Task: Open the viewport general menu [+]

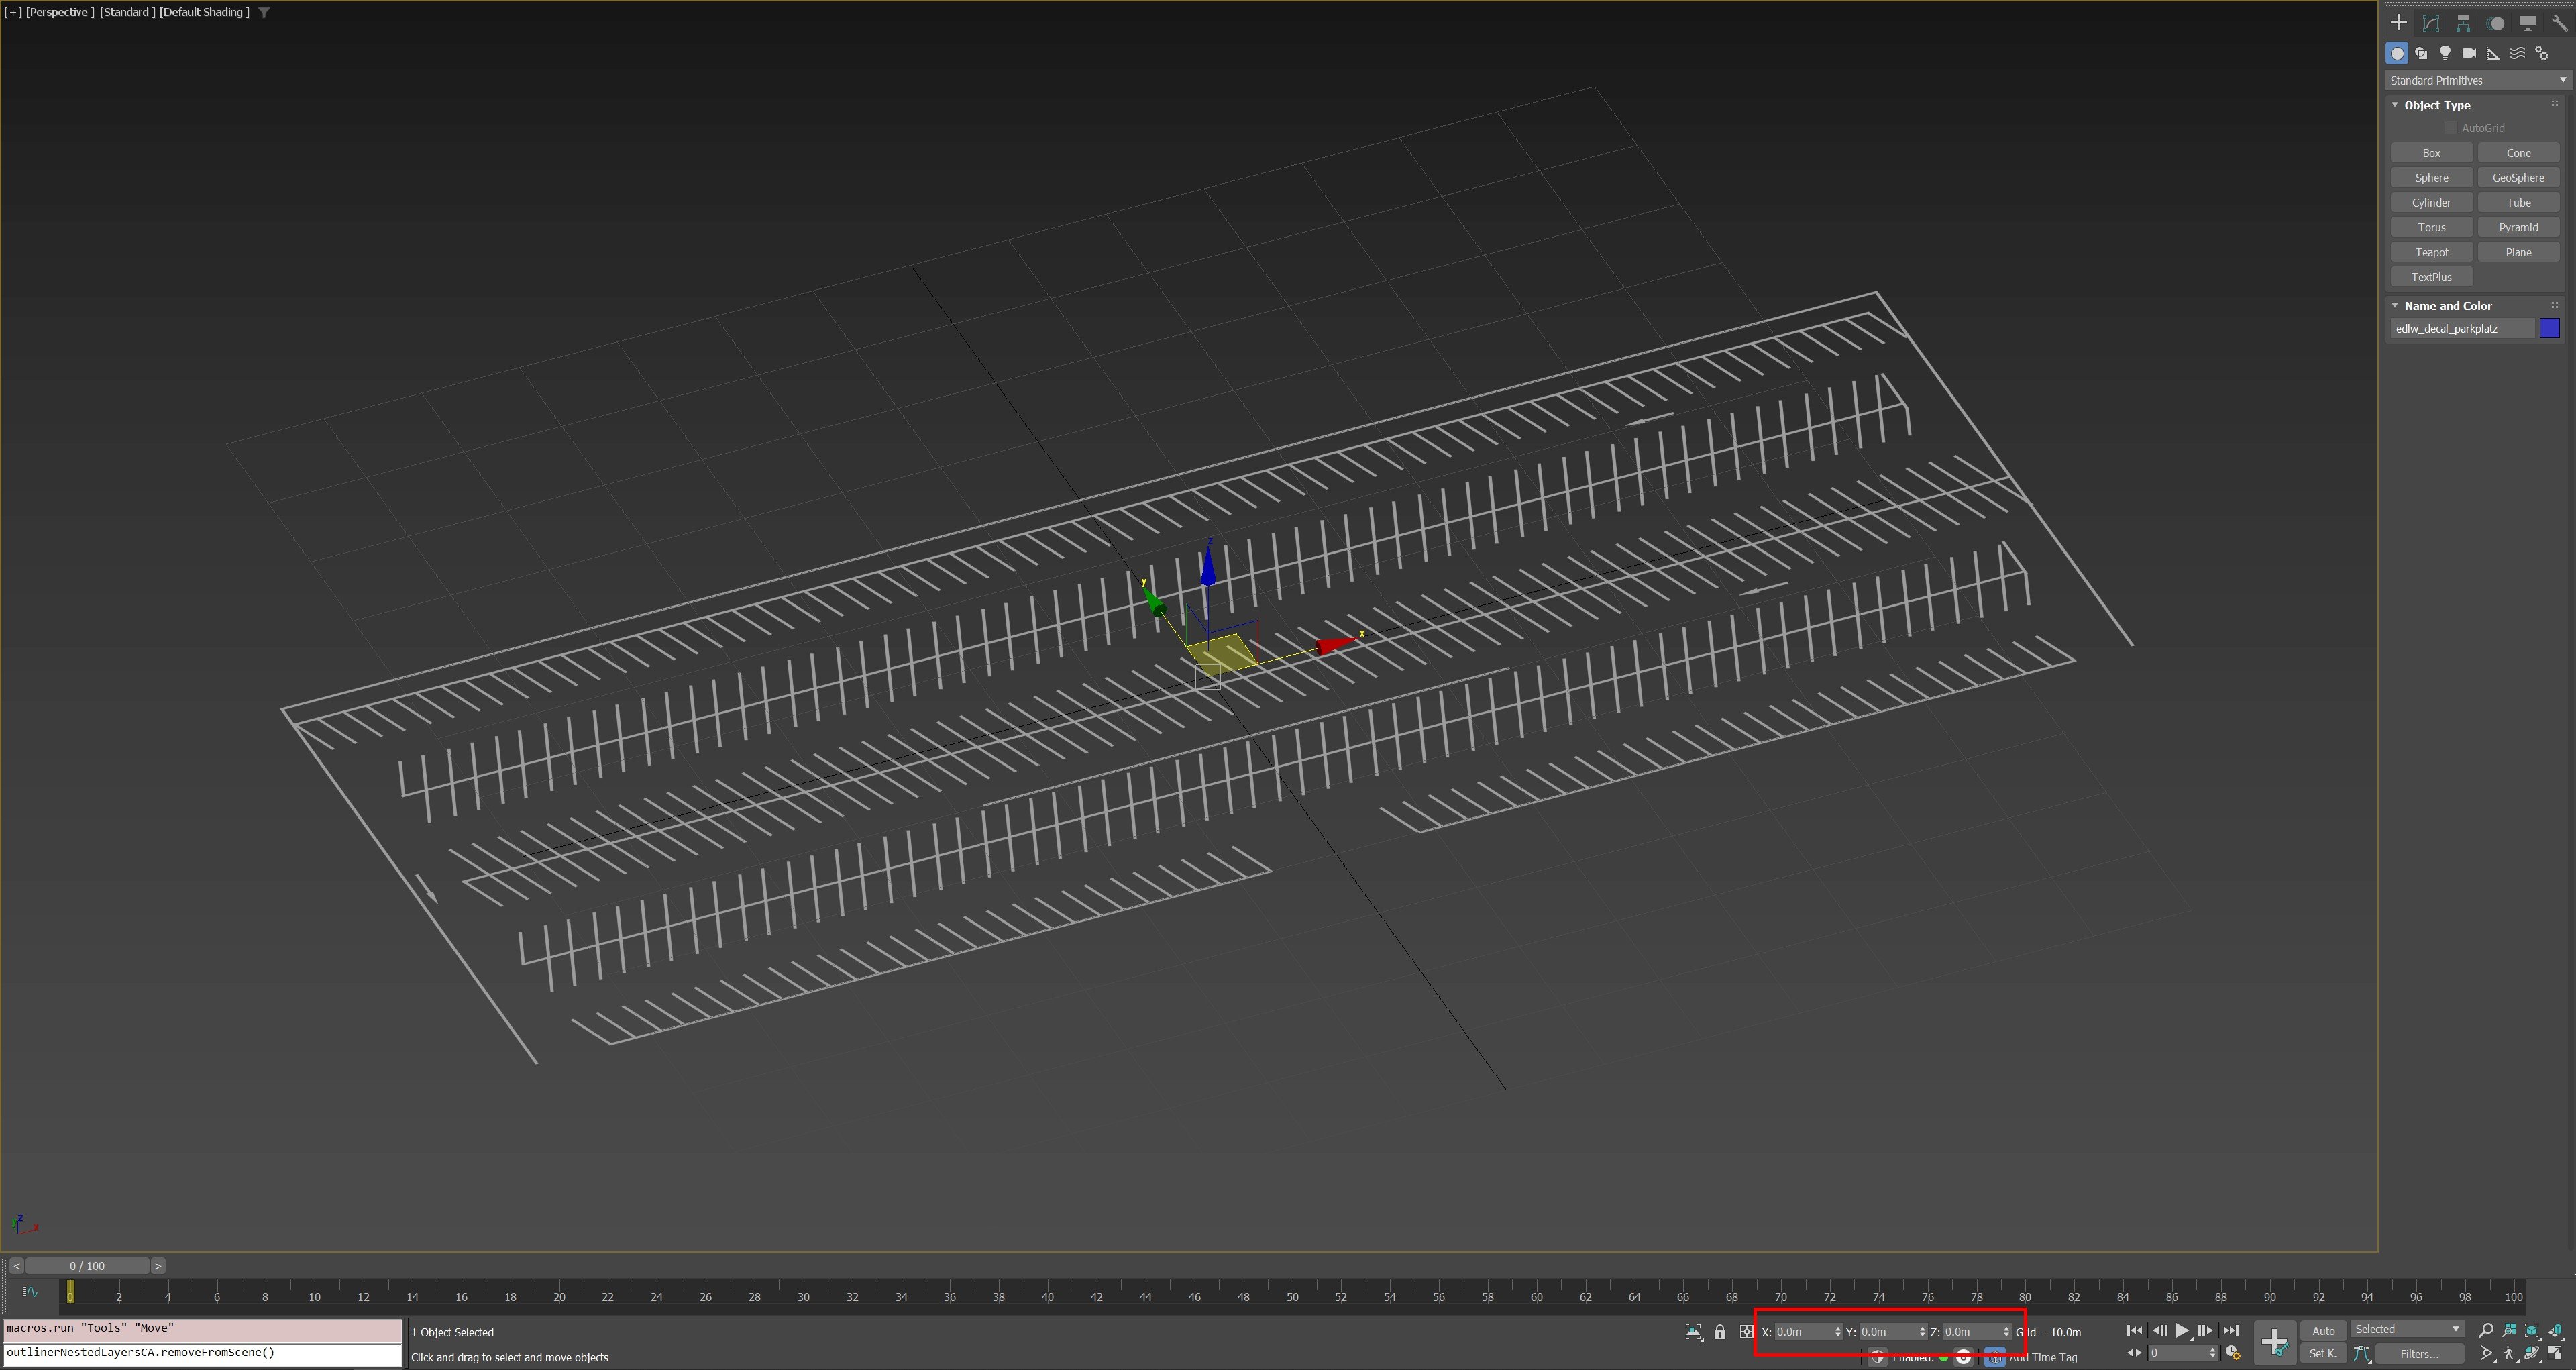Action: [x=14, y=12]
